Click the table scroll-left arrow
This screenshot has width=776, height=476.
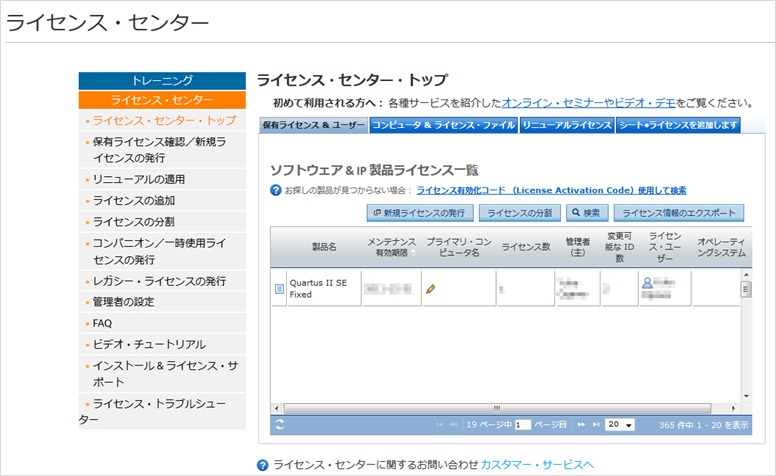(x=276, y=408)
